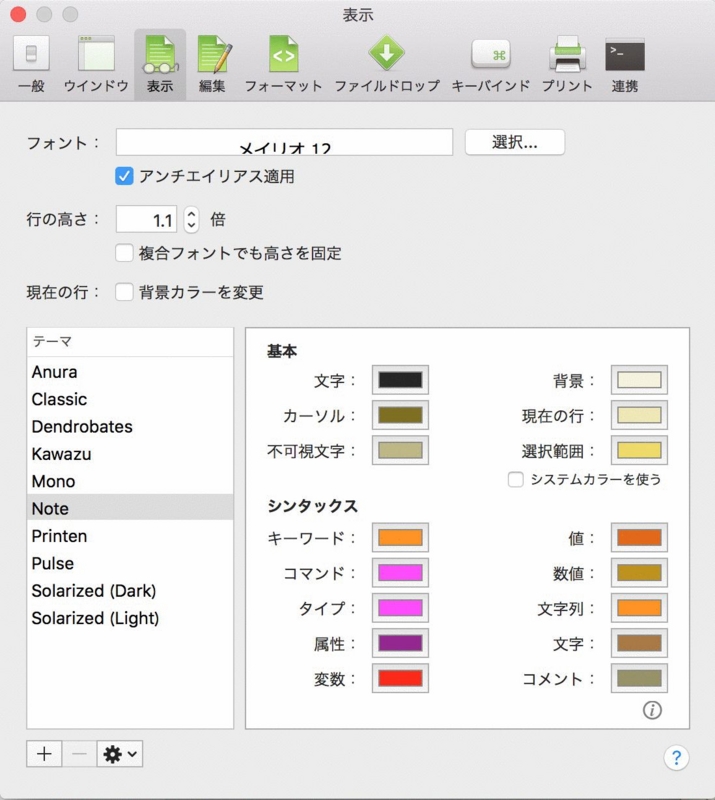Open the キーバインド (Key Bindings) pane
This screenshot has height=800, width=715.
coord(491,64)
